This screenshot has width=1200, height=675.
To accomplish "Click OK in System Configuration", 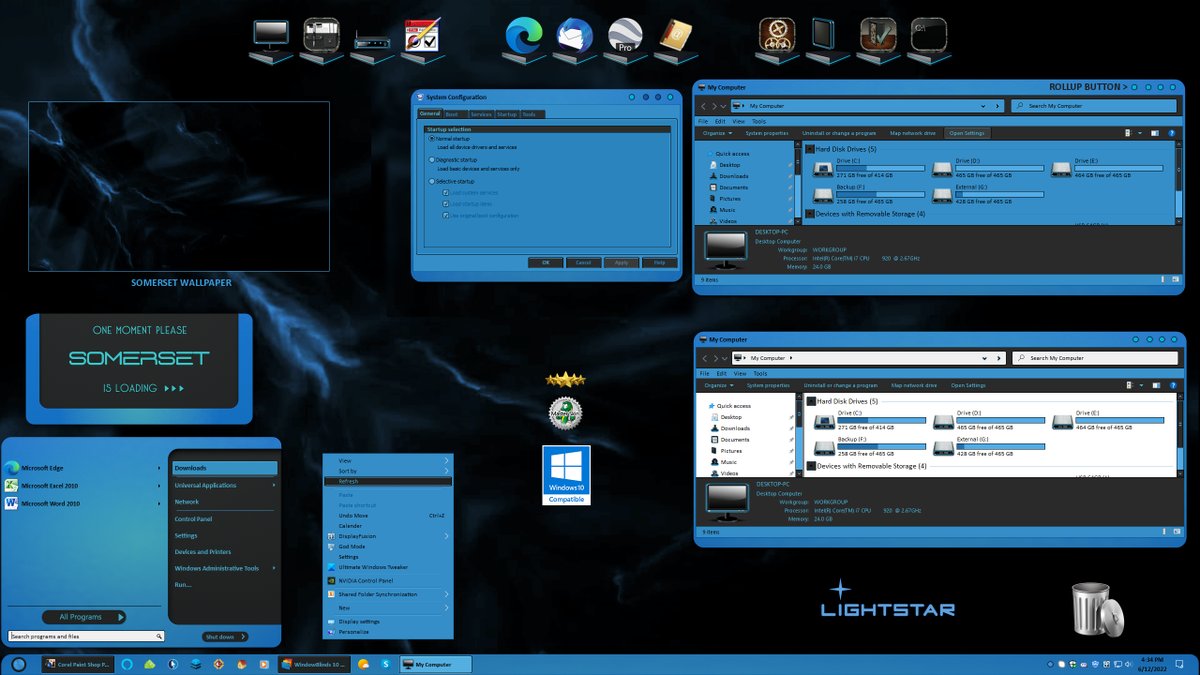I will [545, 262].
